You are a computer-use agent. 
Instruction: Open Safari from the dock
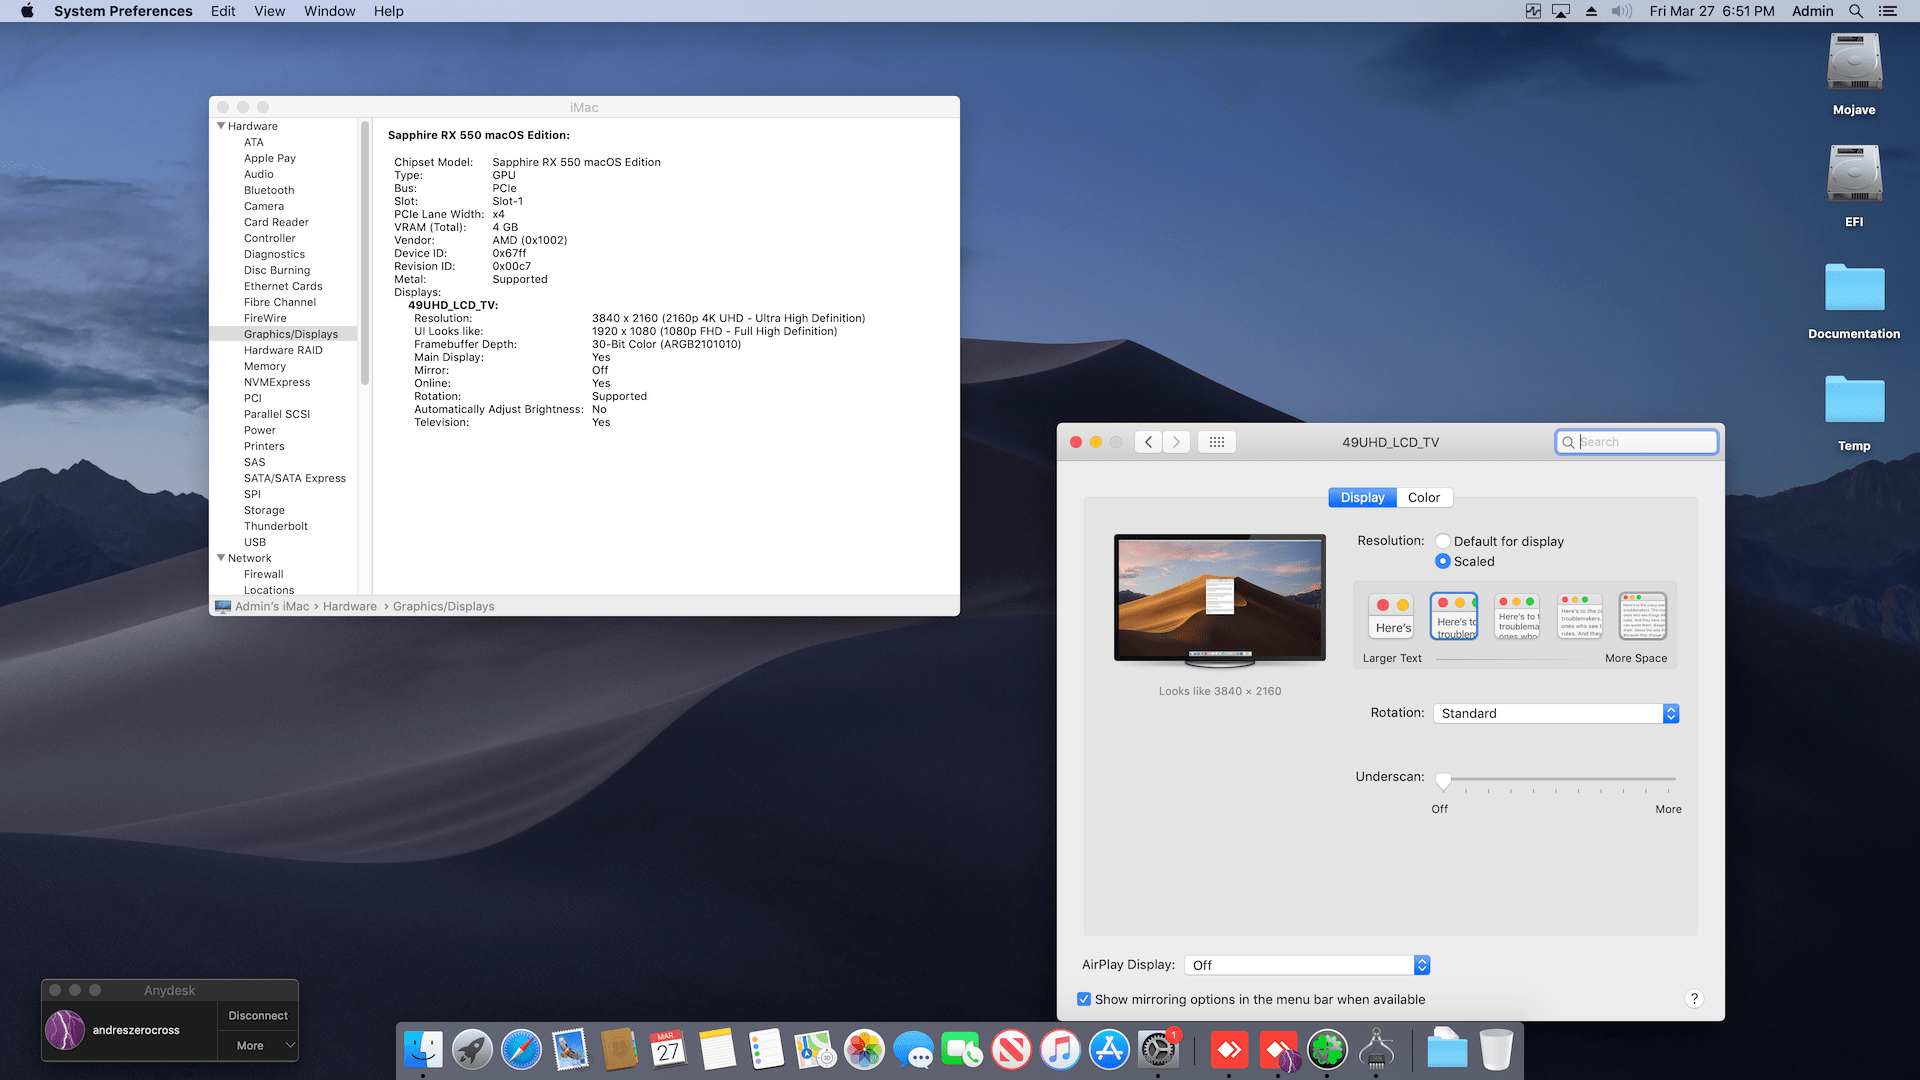coord(521,1050)
